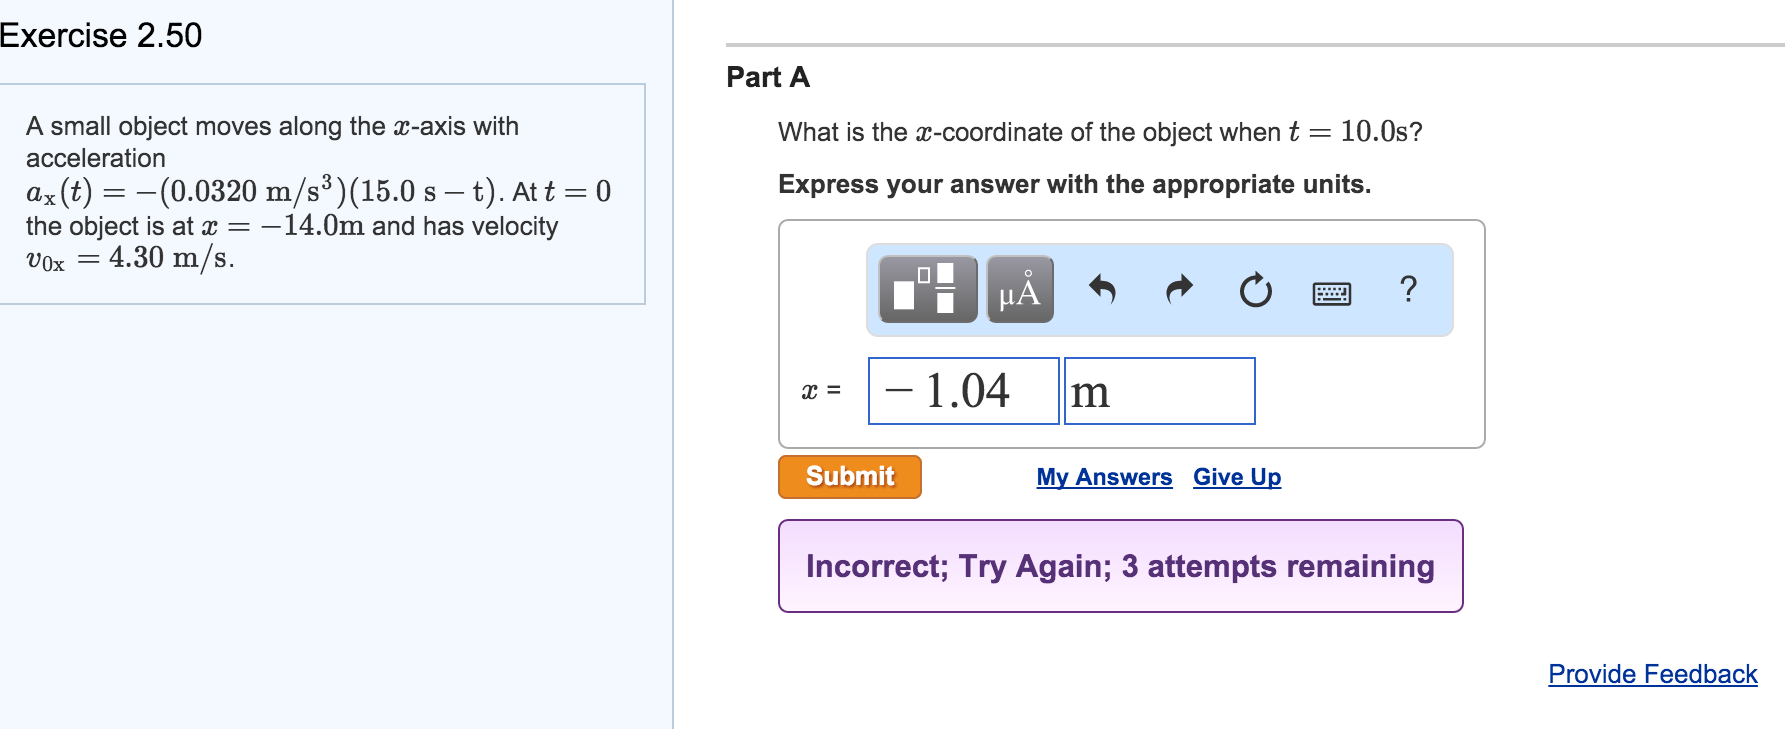Open help via the question mark icon
This screenshot has width=1785, height=729.
click(x=1409, y=291)
